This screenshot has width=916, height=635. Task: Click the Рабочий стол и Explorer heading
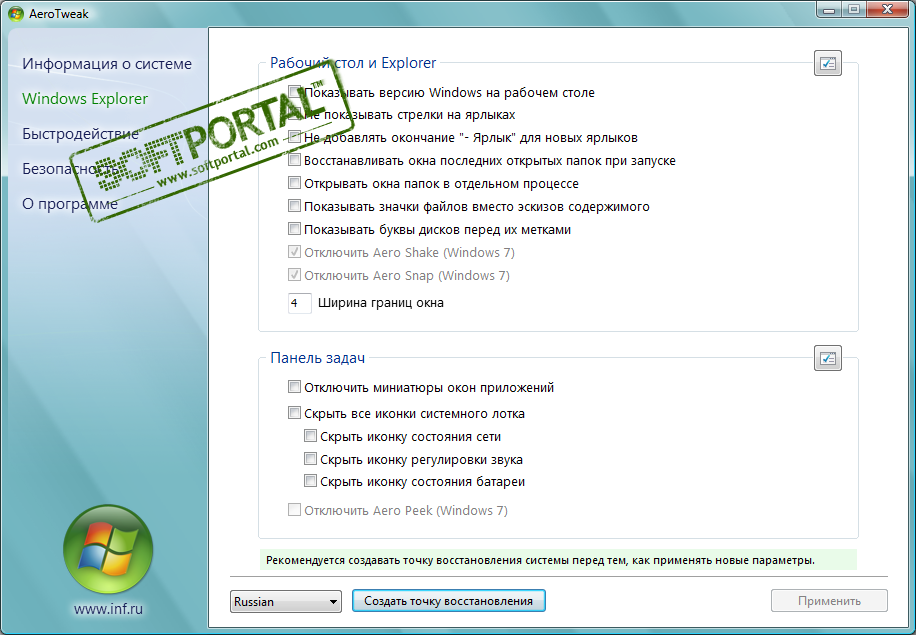353,63
